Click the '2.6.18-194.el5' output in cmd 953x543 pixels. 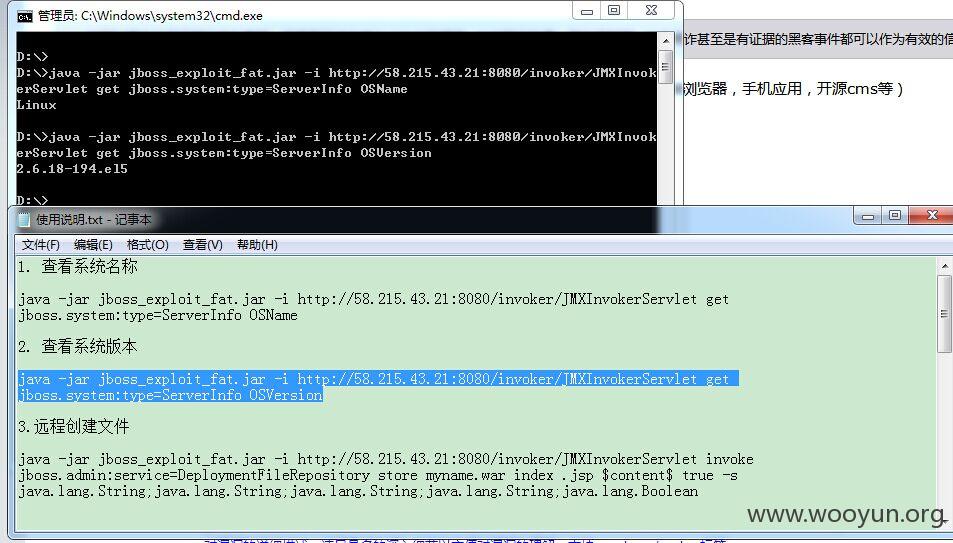pos(72,169)
